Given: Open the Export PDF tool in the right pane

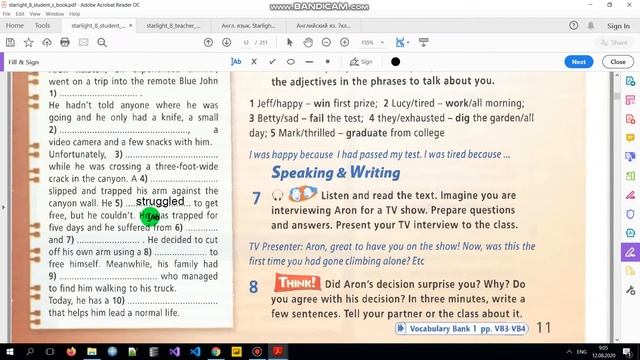Looking at the screenshot, I should click(x=630, y=81).
